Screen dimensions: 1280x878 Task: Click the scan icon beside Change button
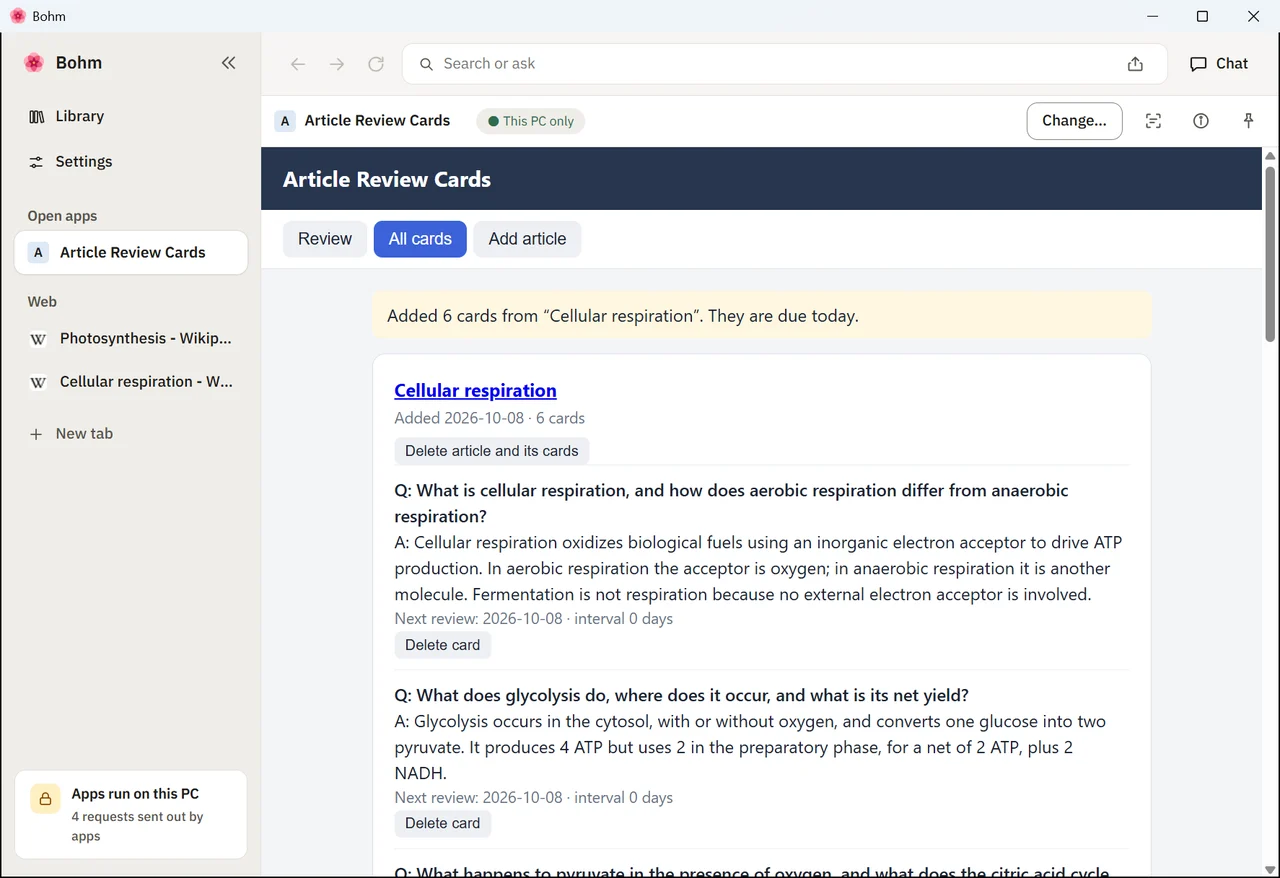(x=1153, y=121)
